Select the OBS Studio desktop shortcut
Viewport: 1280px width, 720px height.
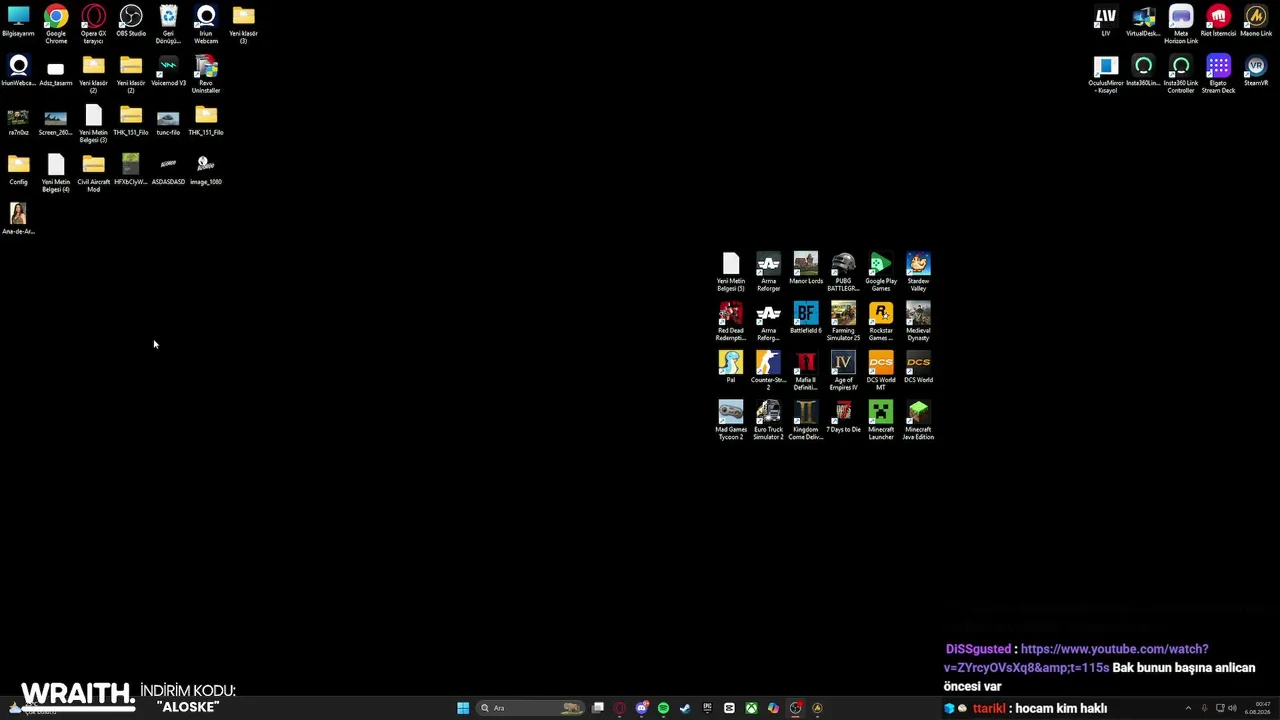pyautogui.click(x=131, y=22)
